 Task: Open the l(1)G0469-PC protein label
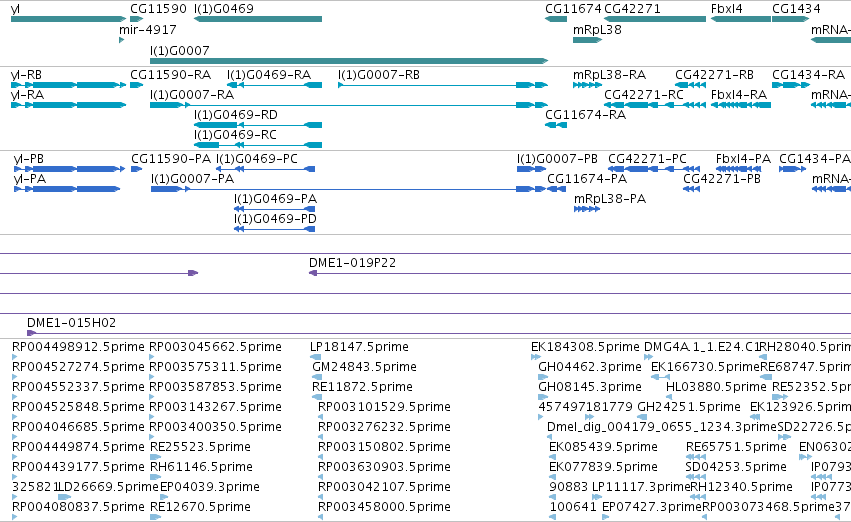coord(257,159)
